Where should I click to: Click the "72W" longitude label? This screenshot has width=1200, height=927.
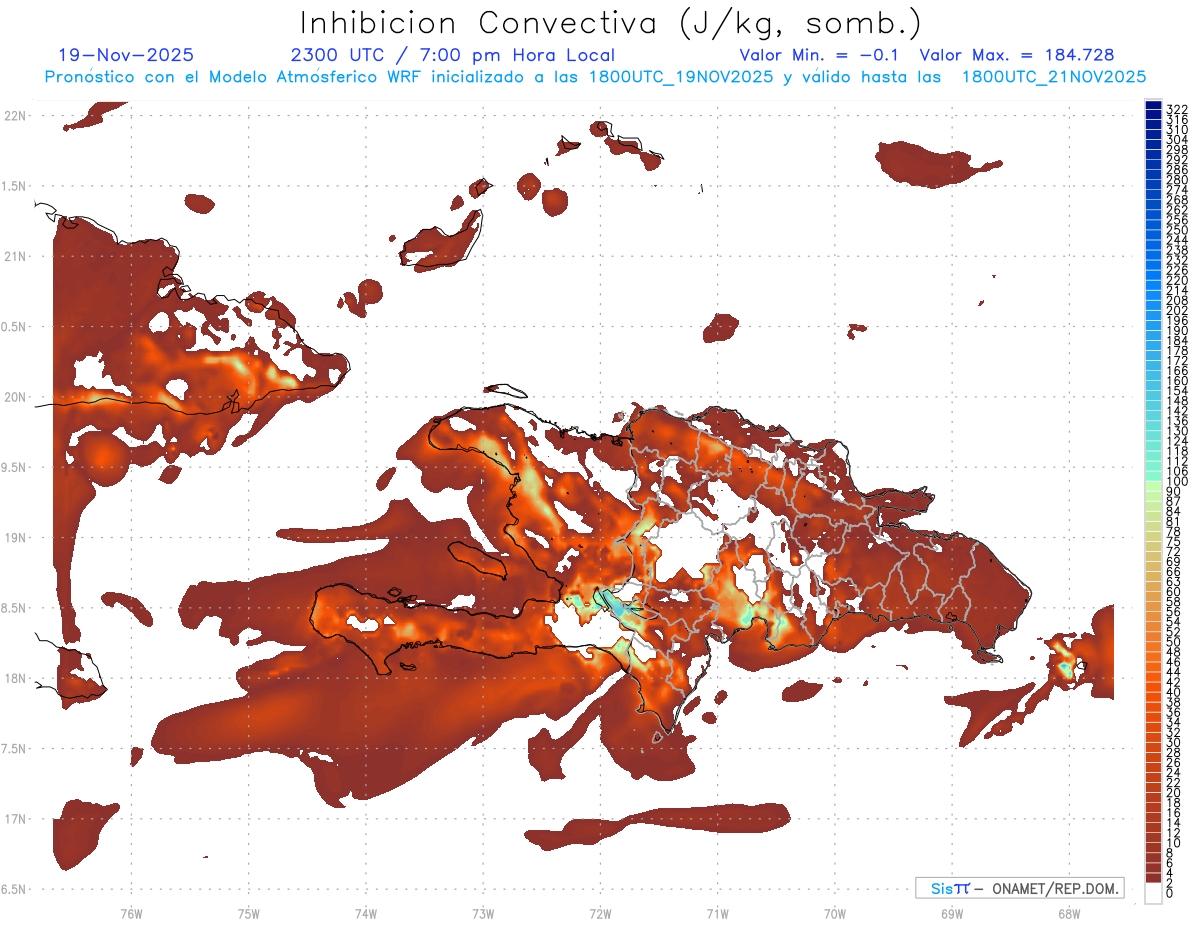pos(600,913)
